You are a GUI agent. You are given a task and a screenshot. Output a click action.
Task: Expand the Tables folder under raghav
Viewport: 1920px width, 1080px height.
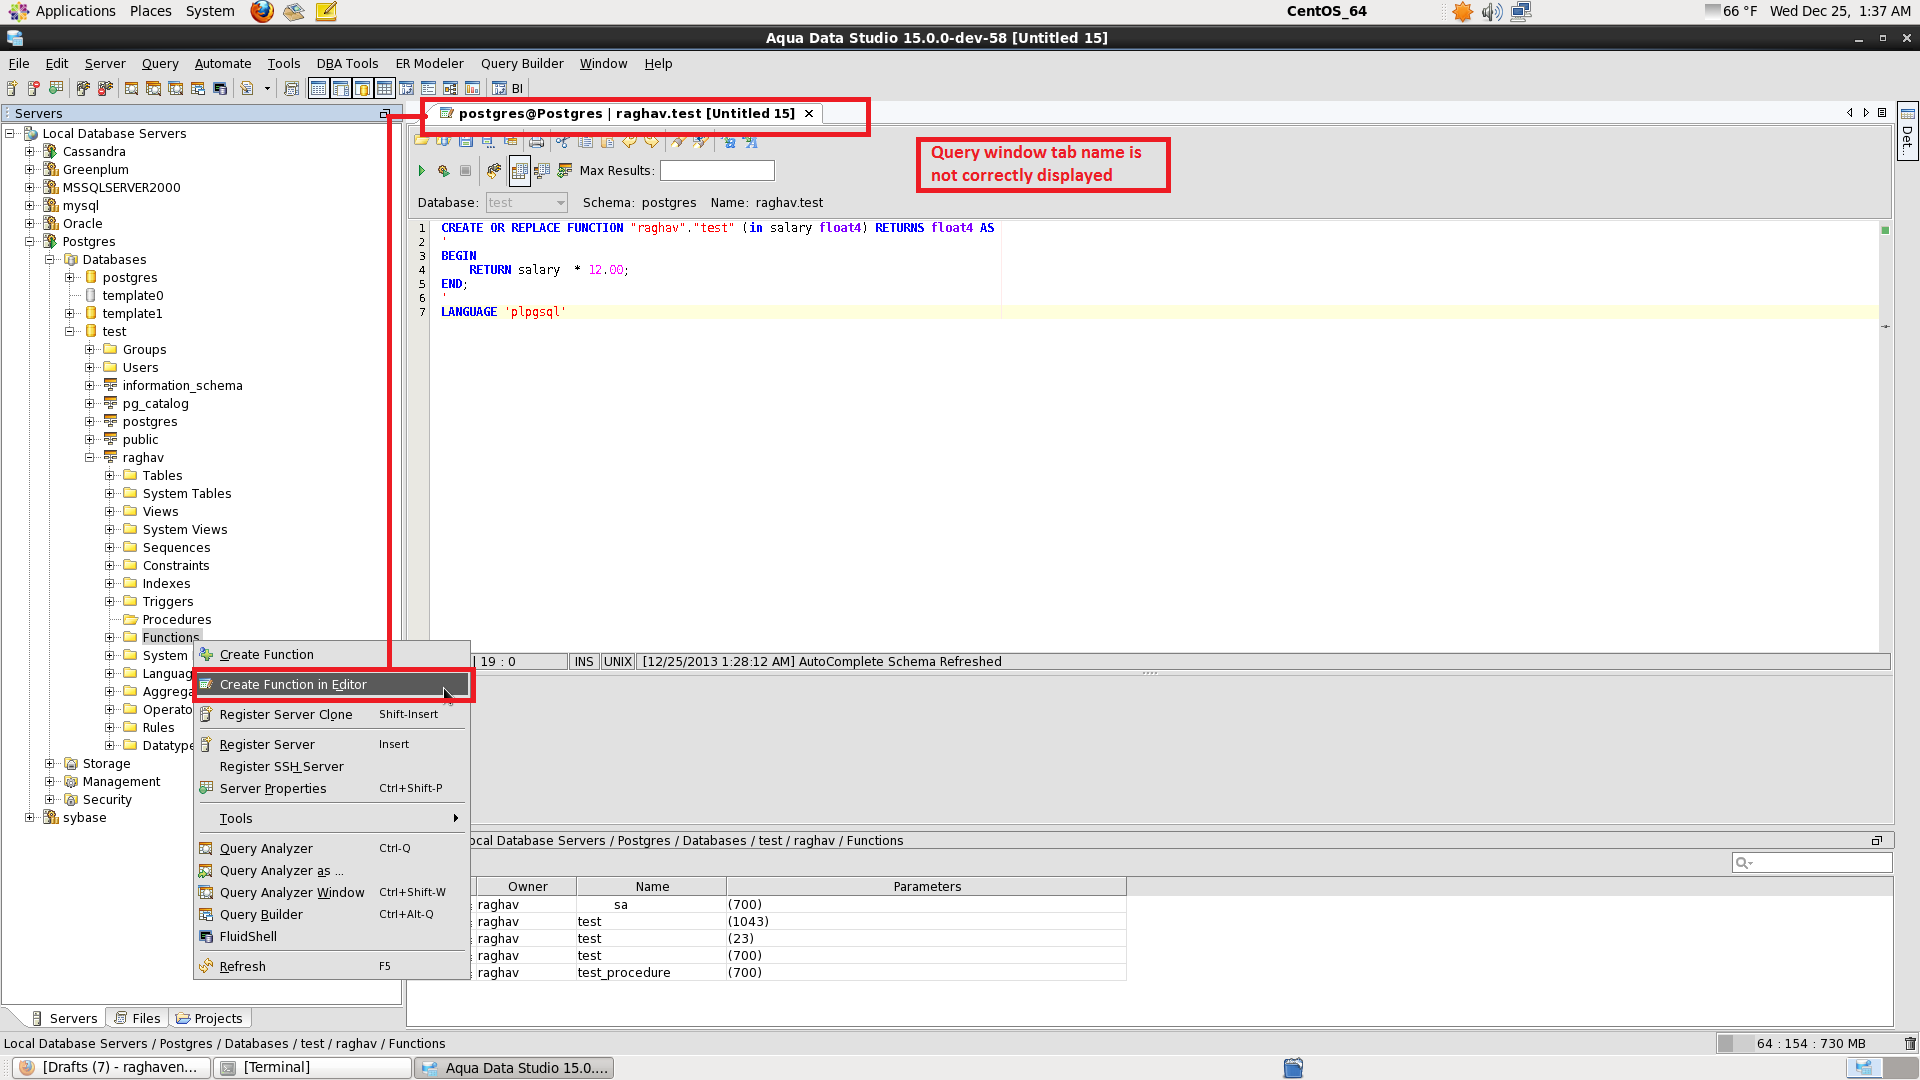click(x=110, y=476)
